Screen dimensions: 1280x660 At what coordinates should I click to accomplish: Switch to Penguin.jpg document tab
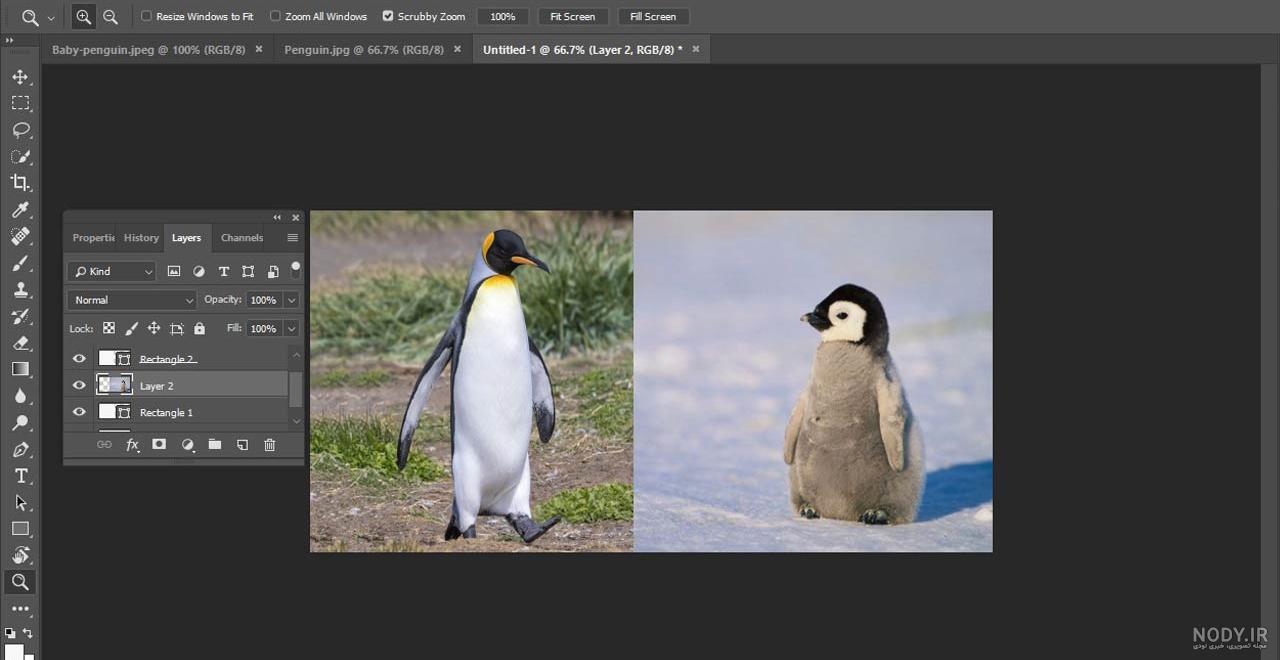(364, 49)
